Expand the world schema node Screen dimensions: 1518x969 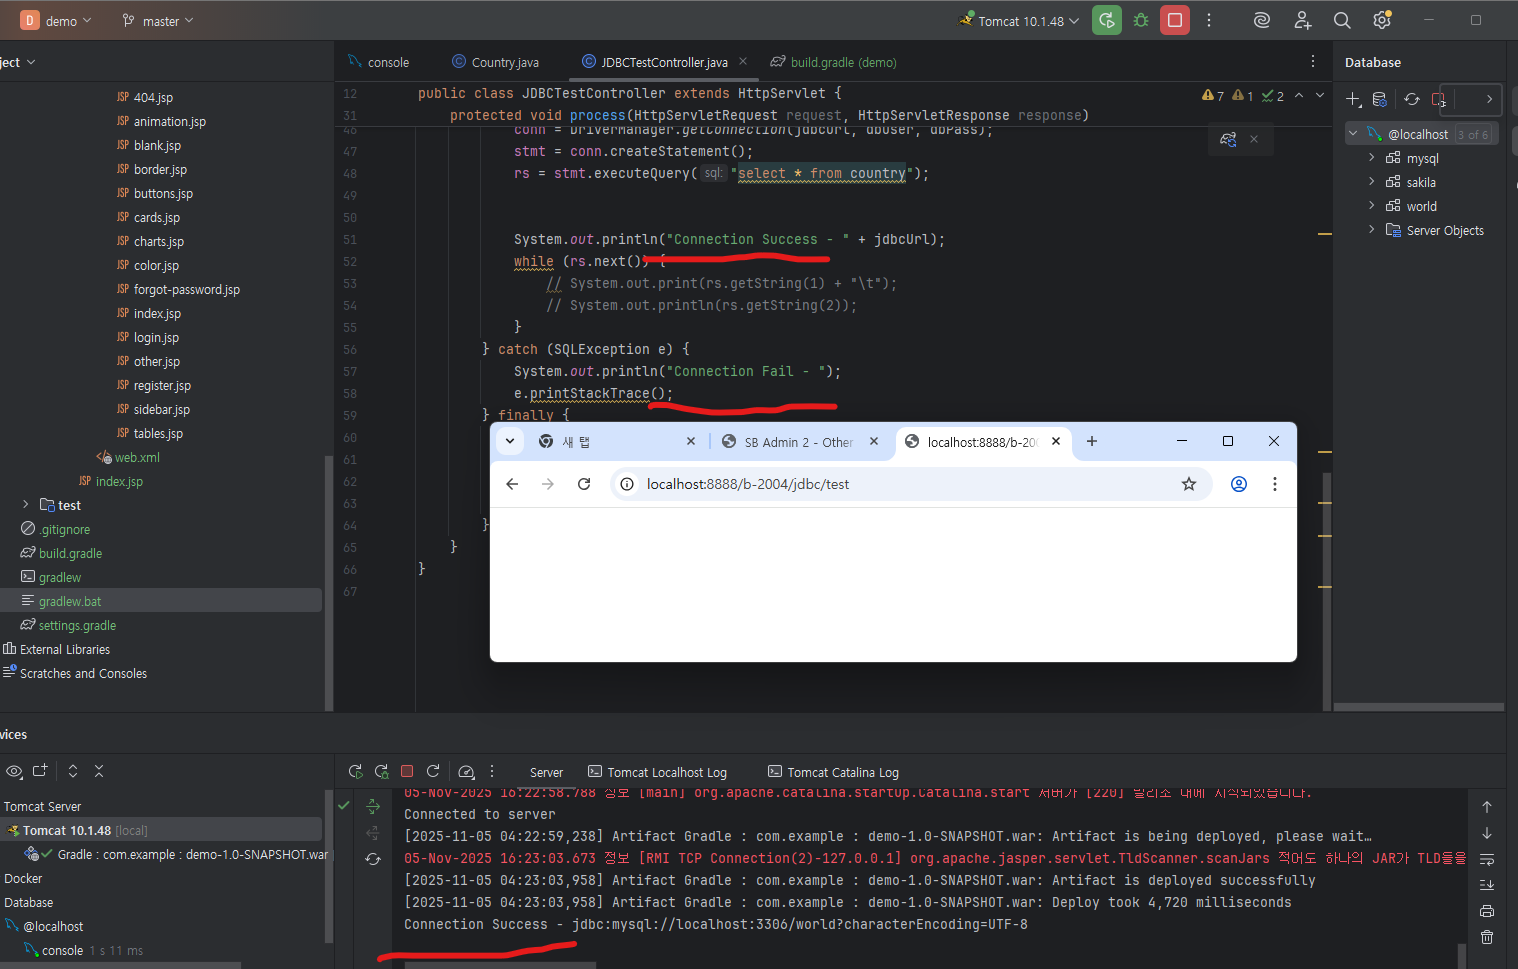coord(1372,206)
